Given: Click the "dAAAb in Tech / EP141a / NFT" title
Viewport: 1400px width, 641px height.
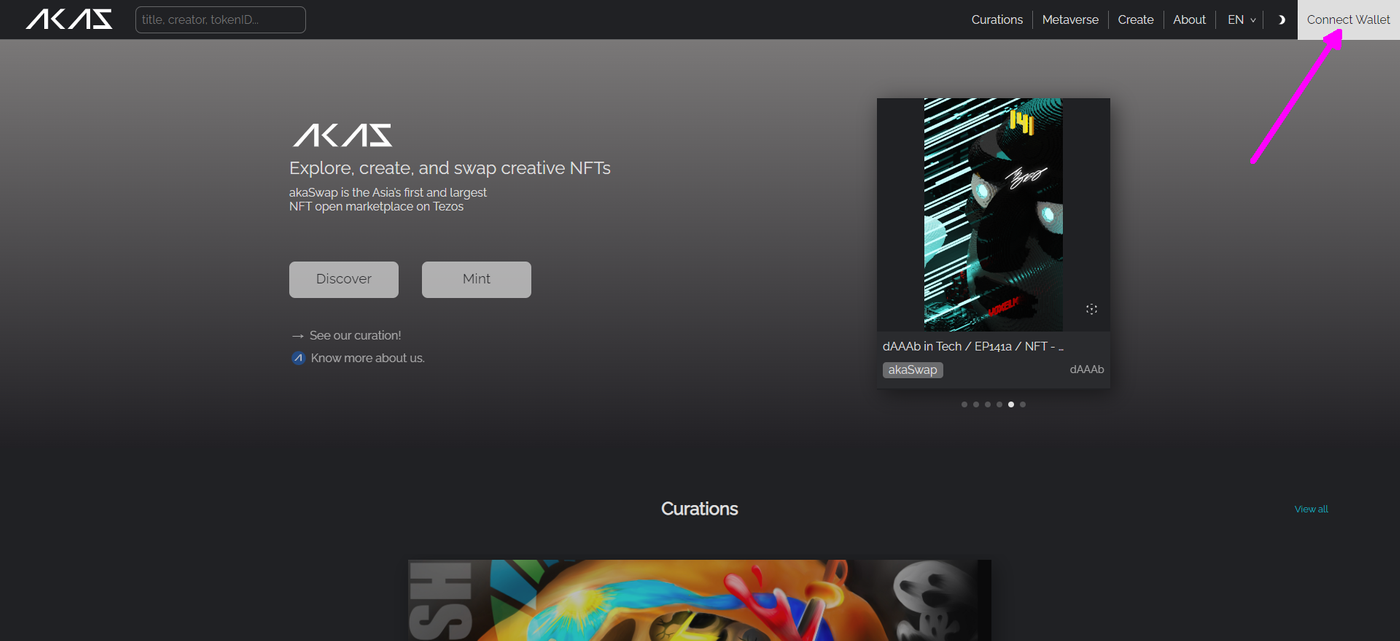Looking at the screenshot, I should coord(973,346).
